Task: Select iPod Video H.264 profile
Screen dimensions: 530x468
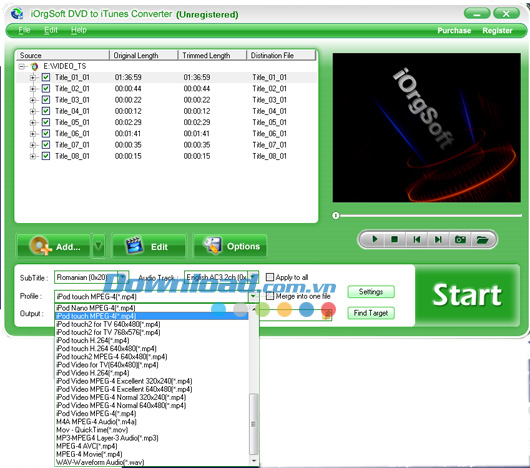Action: tap(151, 373)
